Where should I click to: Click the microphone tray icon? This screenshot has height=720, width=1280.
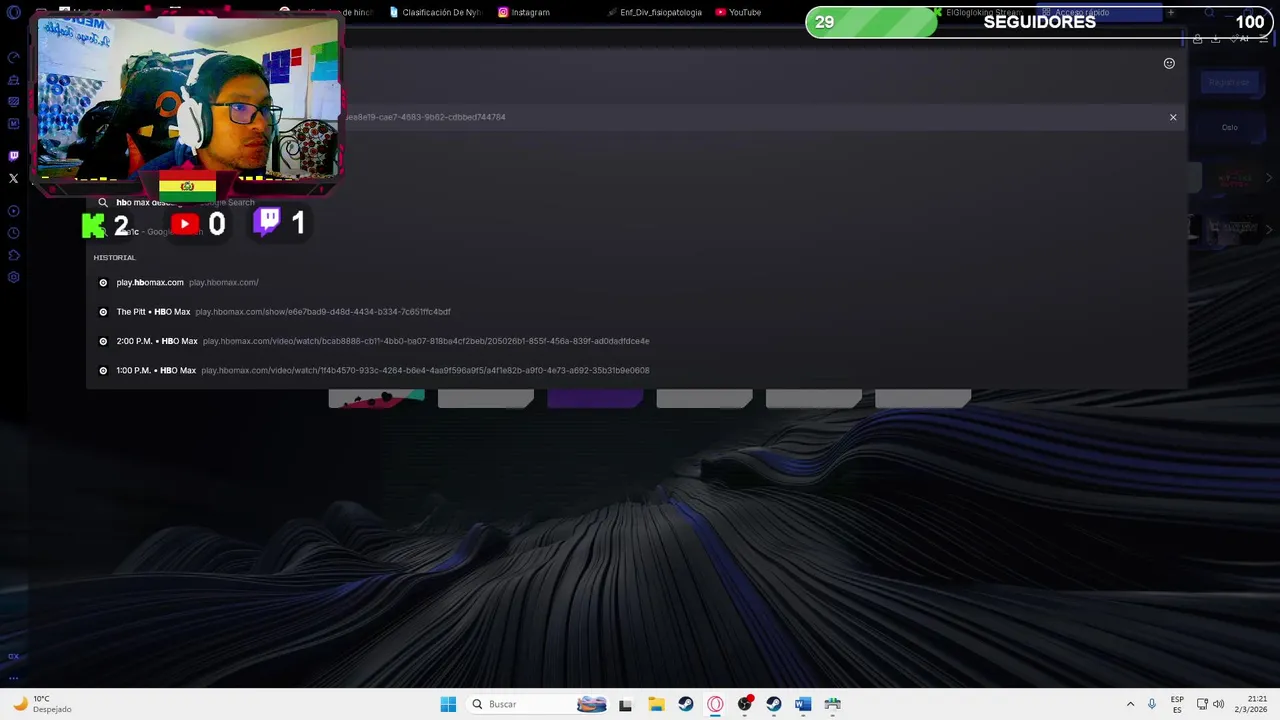1152,704
